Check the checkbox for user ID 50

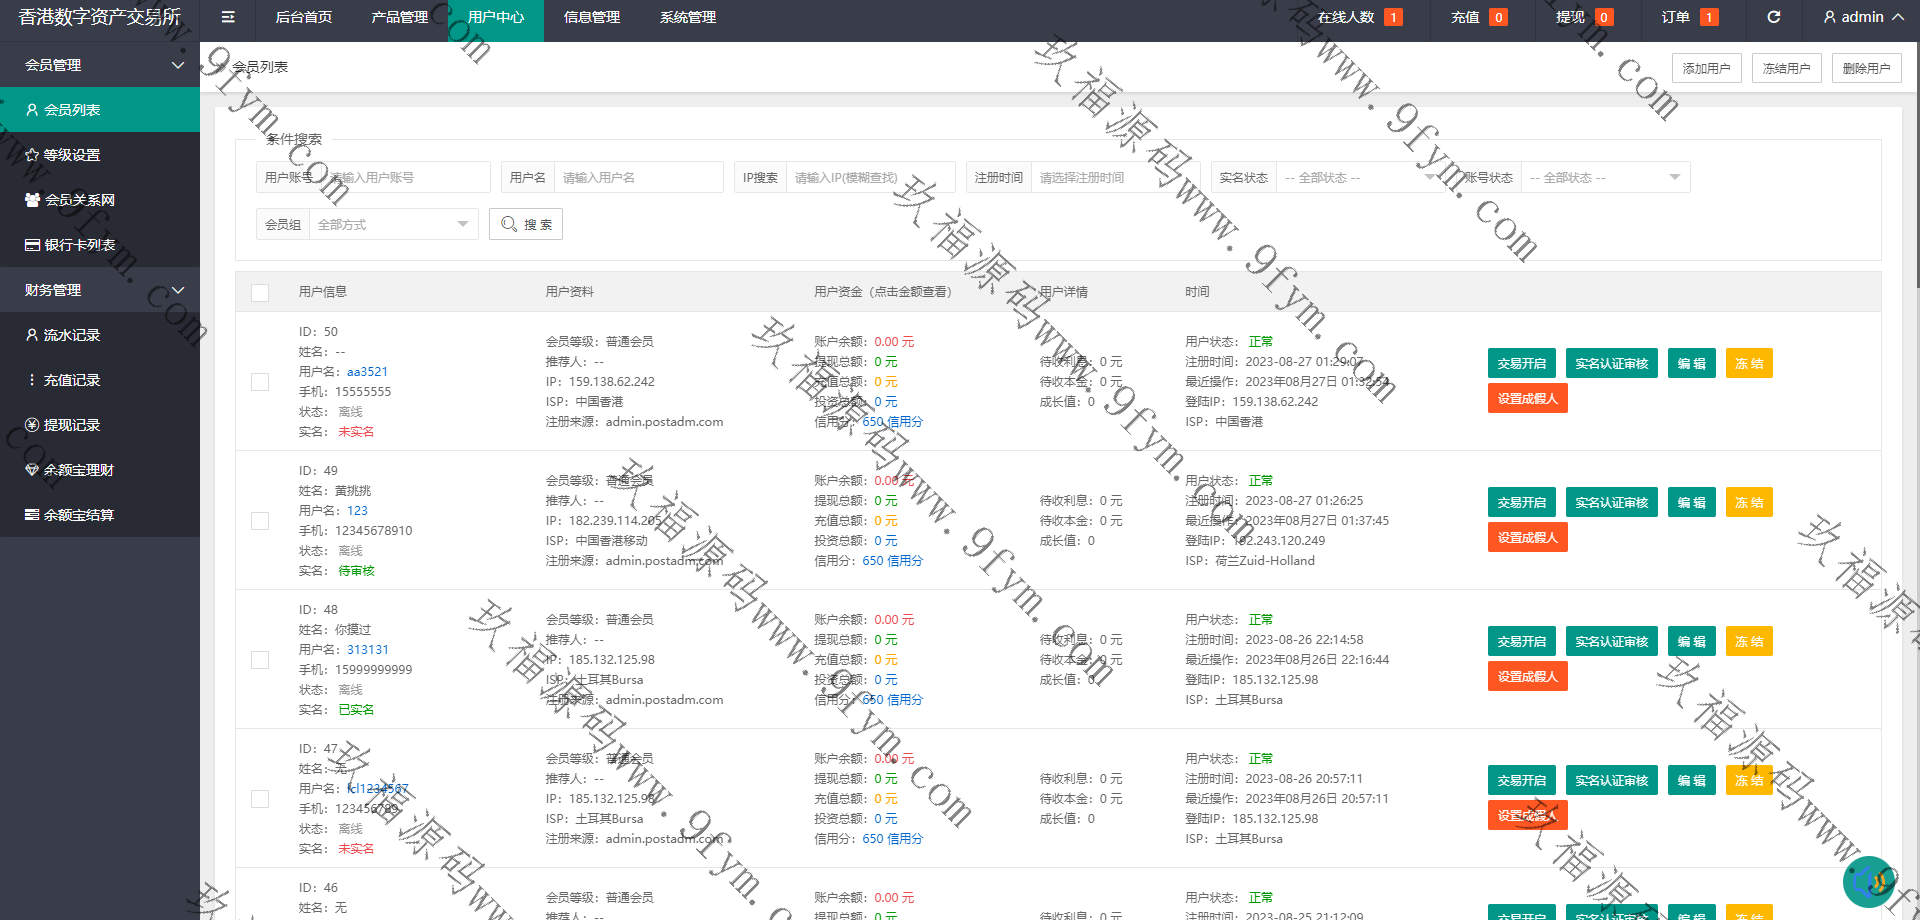260,382
